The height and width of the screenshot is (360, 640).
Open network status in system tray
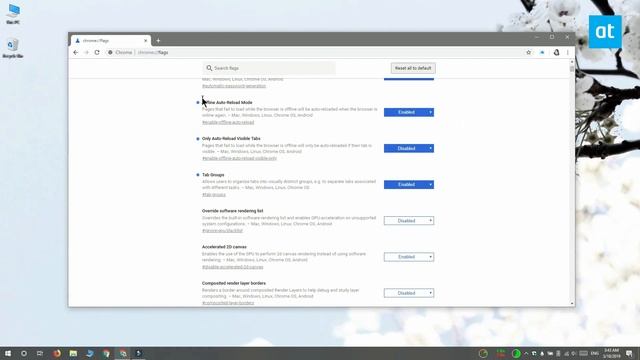tap(567, 353)
